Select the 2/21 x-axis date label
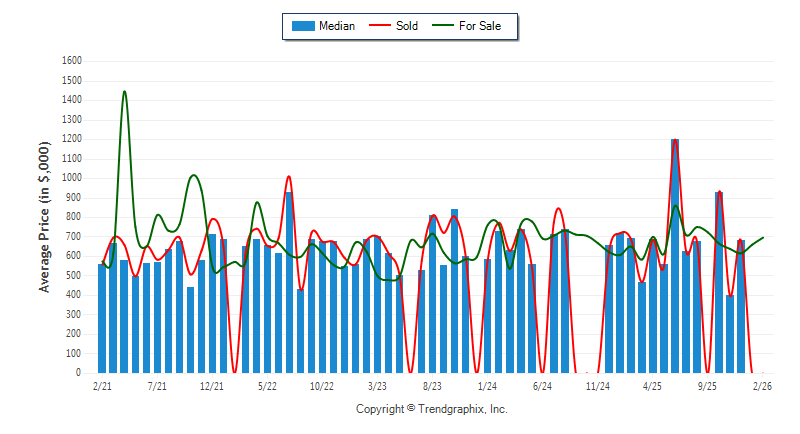The image size is (800, 434). [102, 385]
